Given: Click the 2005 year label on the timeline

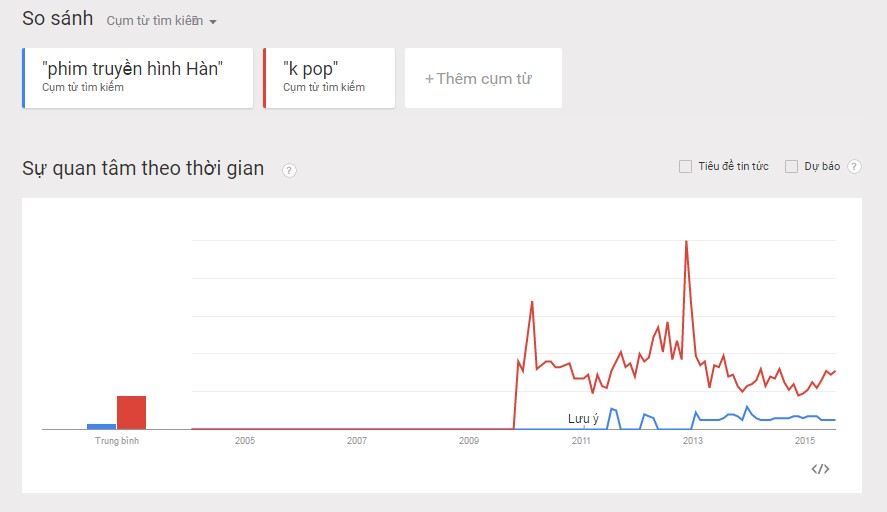Looking at the screenshot, I should point(245,440).
